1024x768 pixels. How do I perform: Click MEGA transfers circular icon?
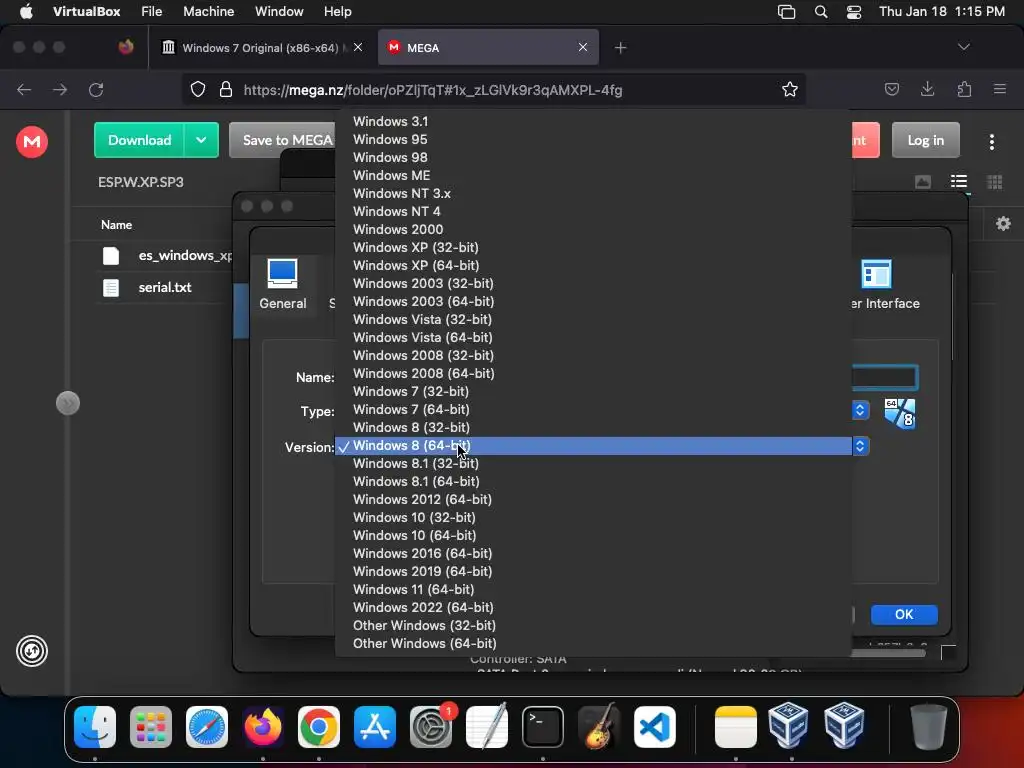coord(32,651)
